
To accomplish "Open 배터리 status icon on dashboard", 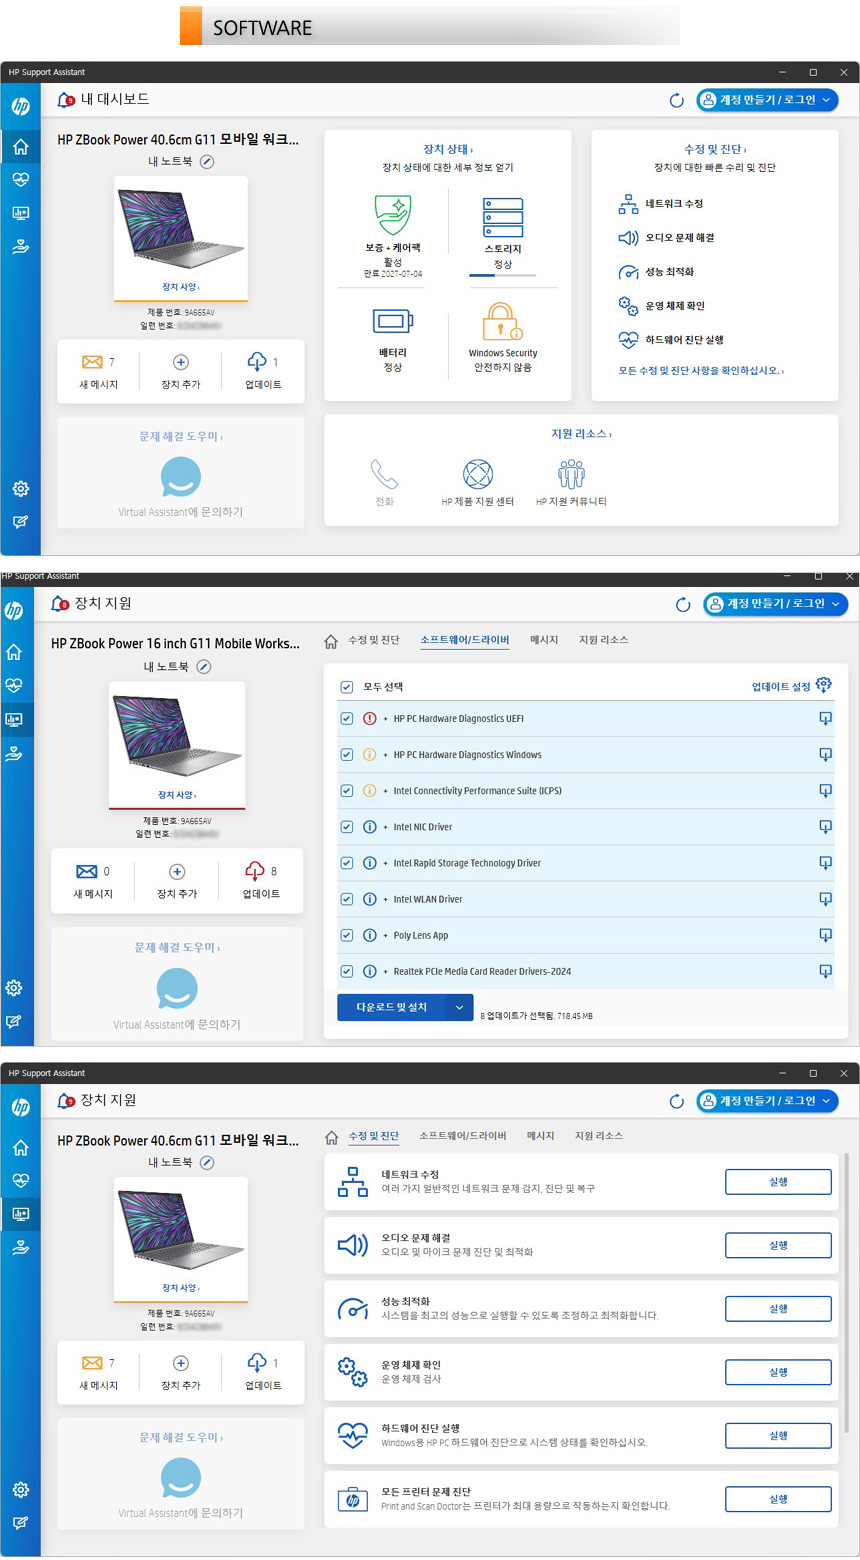I will (x=393, y=321).
